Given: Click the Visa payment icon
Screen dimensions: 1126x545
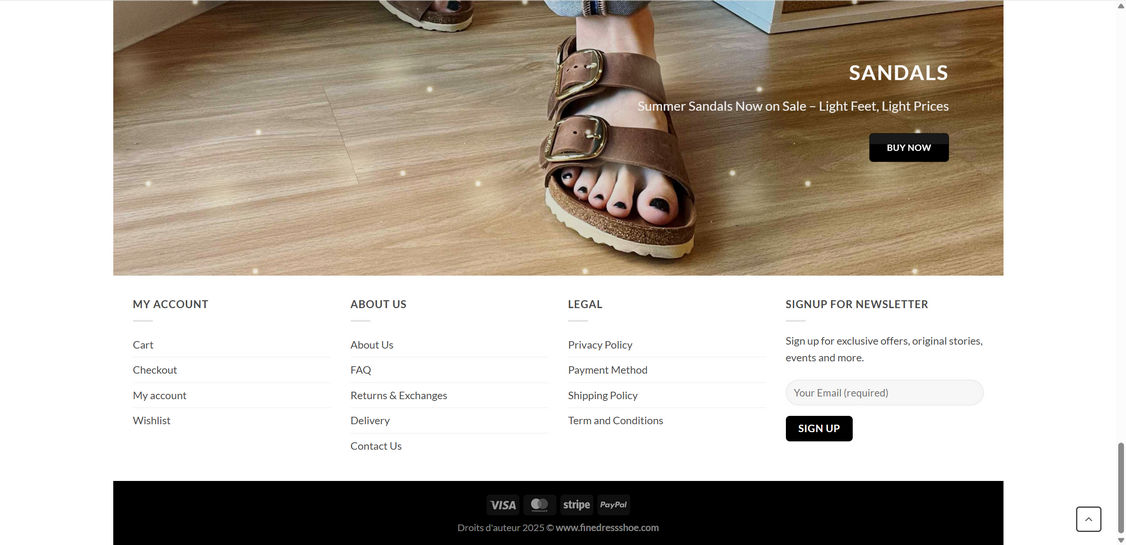Looking at the screenshot, I should 503,505.
